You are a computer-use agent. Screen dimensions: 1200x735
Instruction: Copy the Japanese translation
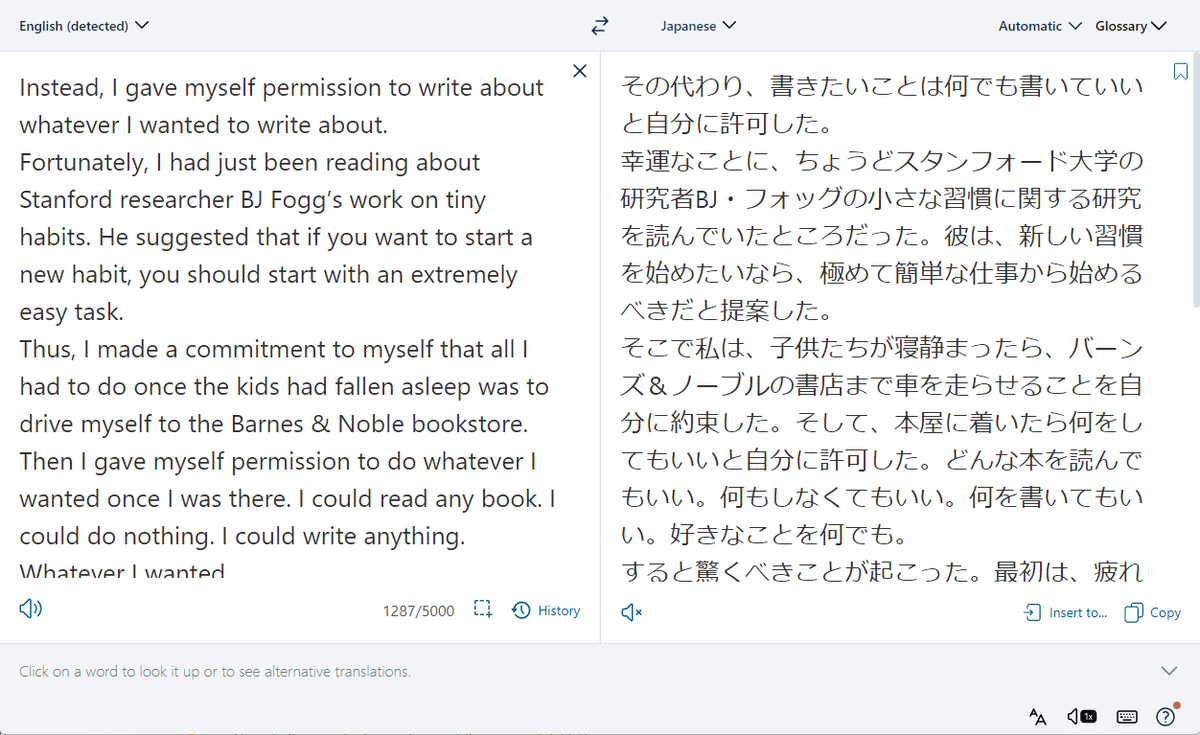coord(1153,612)
